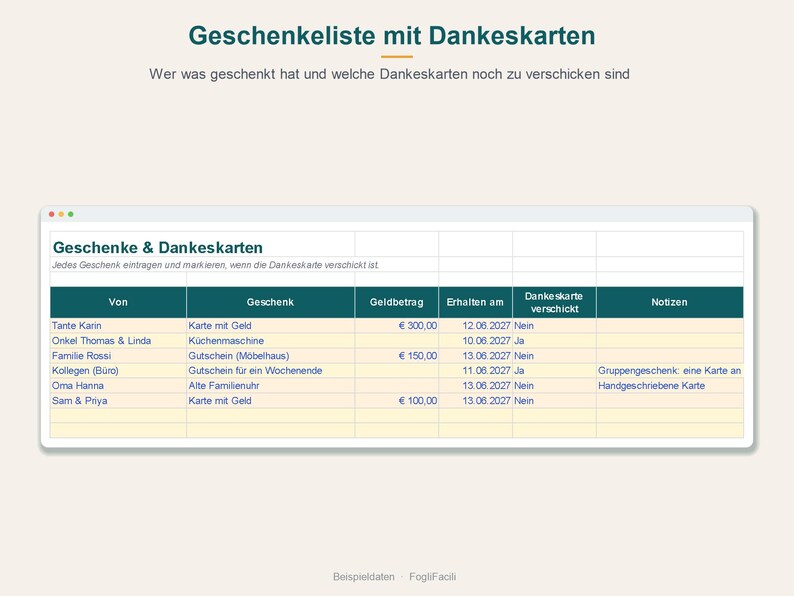Select cell 'Oma Hanna'
The width and height of the screenshot is (794, 596).
coord(118,386)
